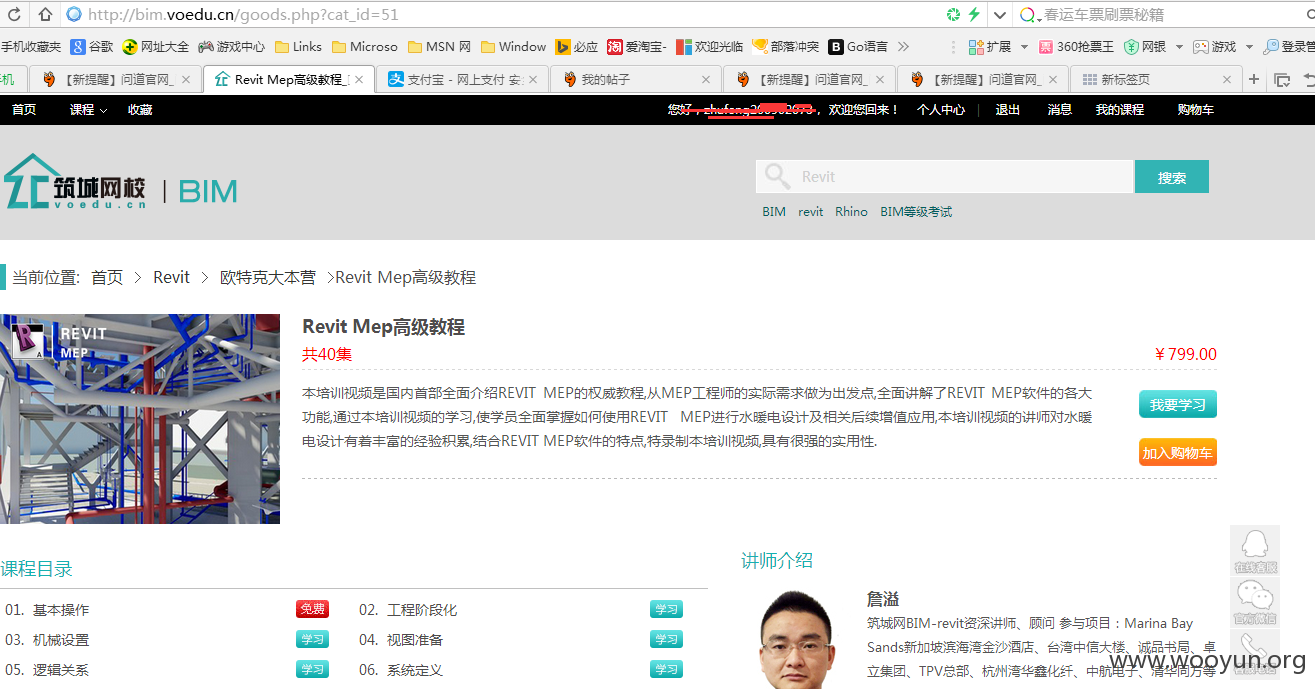Click the Rhino keyword link

coord(852,212)
